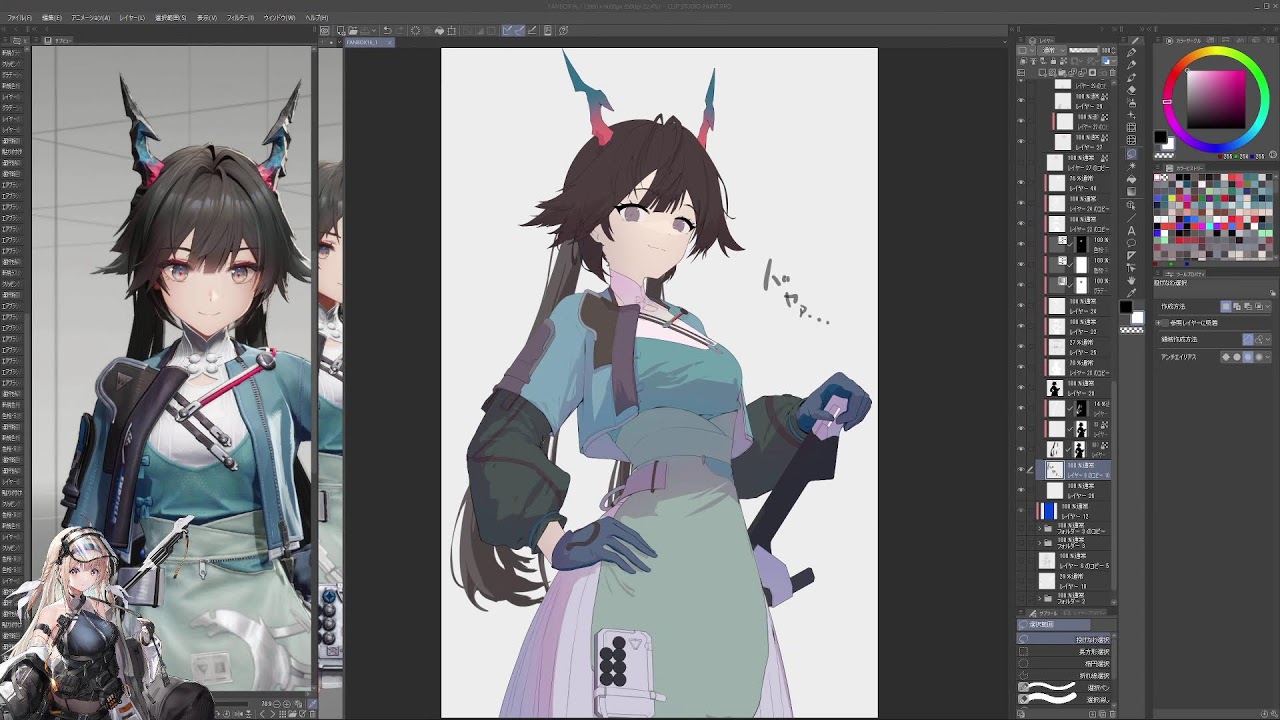Toggle visibility of layer レイヤー 8 のコピー 10

click(x=1021, y=469)
